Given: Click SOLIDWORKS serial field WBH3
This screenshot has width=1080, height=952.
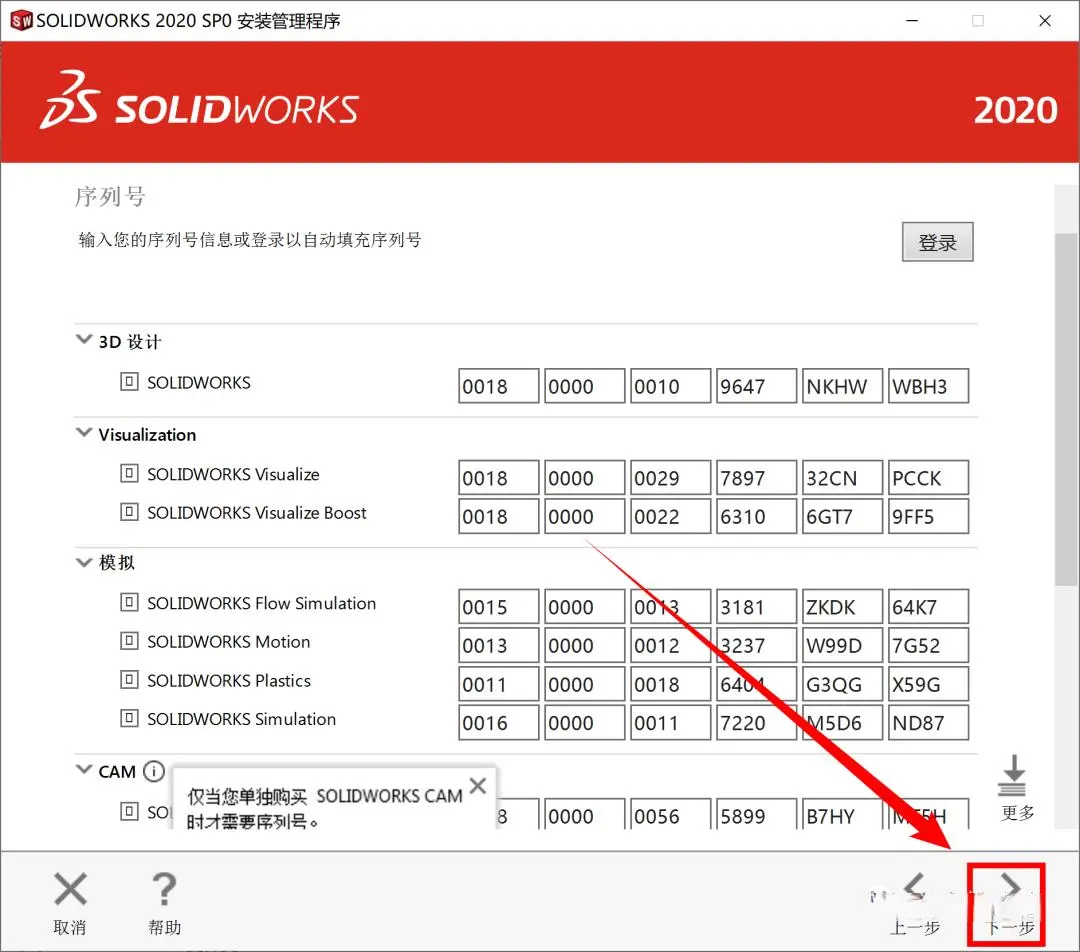Looking at the screenshot, I should [928, 386].
